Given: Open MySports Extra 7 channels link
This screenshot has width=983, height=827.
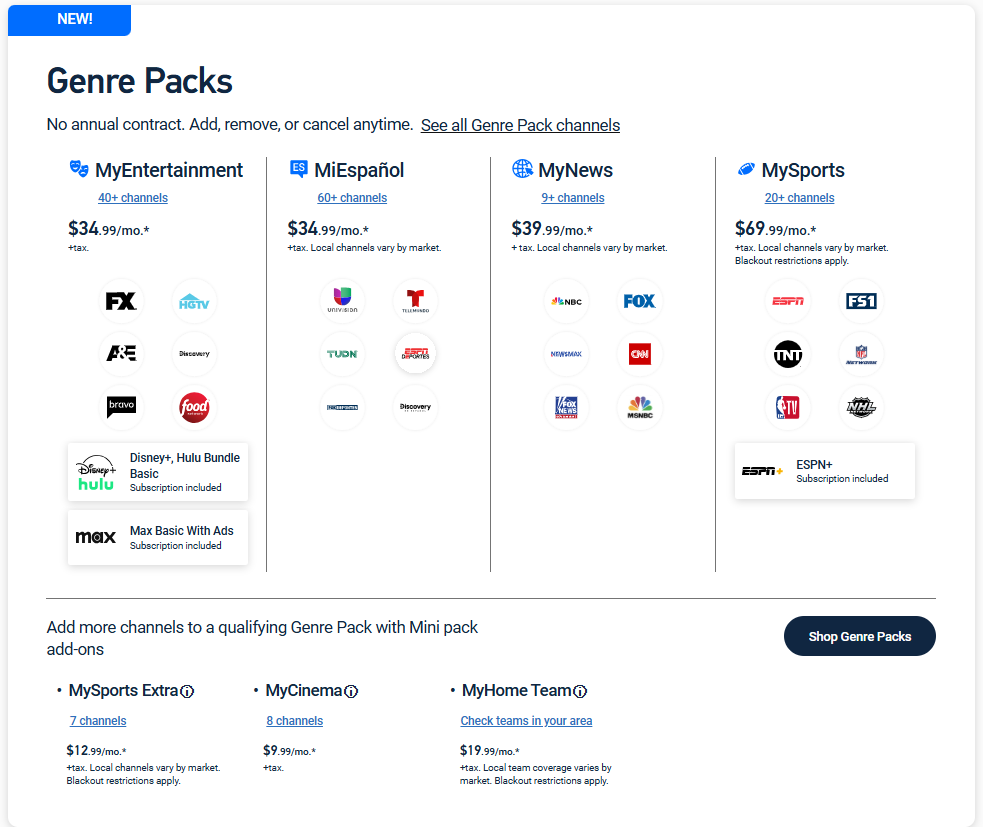Looking at the screenshot, I should pyautogui.click(x=98, y=720).
